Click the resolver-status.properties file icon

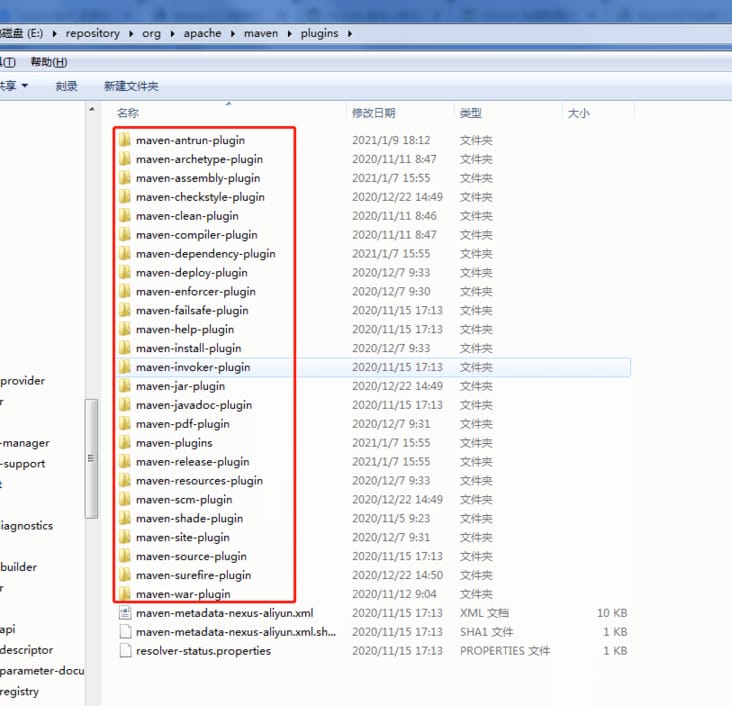(125, 650)
